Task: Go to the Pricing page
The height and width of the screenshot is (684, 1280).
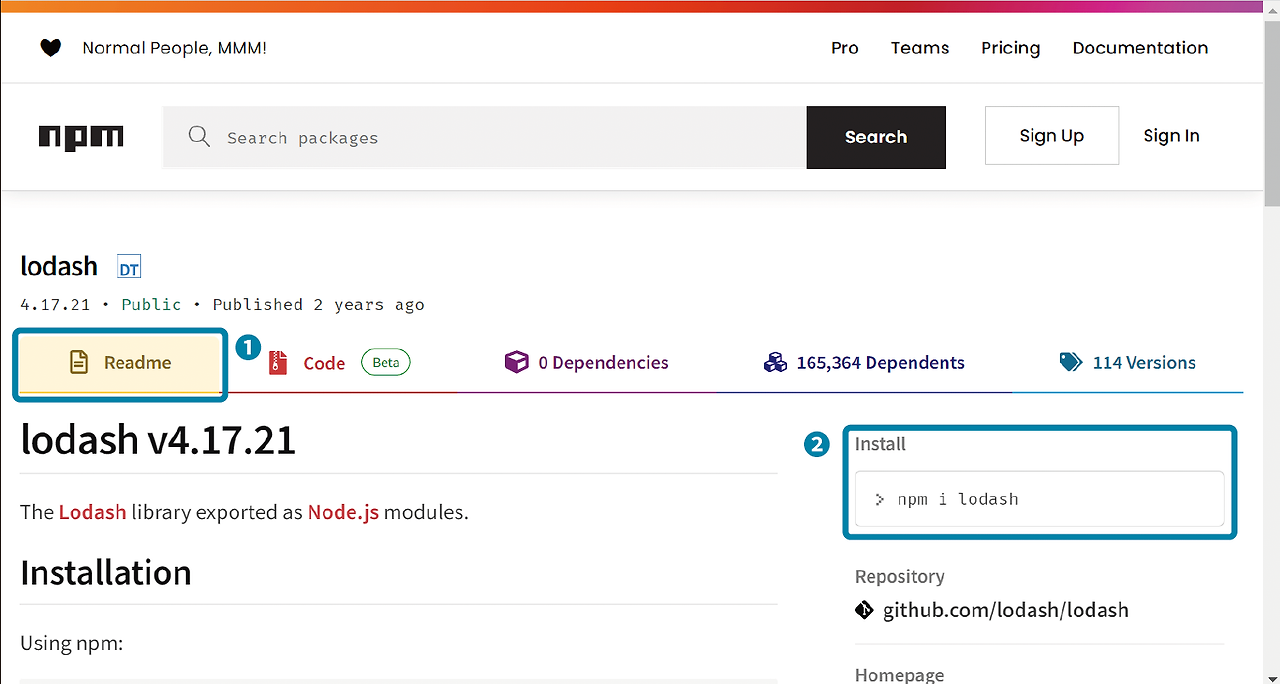Action: pyautogui.click(x=1010, y=48)
